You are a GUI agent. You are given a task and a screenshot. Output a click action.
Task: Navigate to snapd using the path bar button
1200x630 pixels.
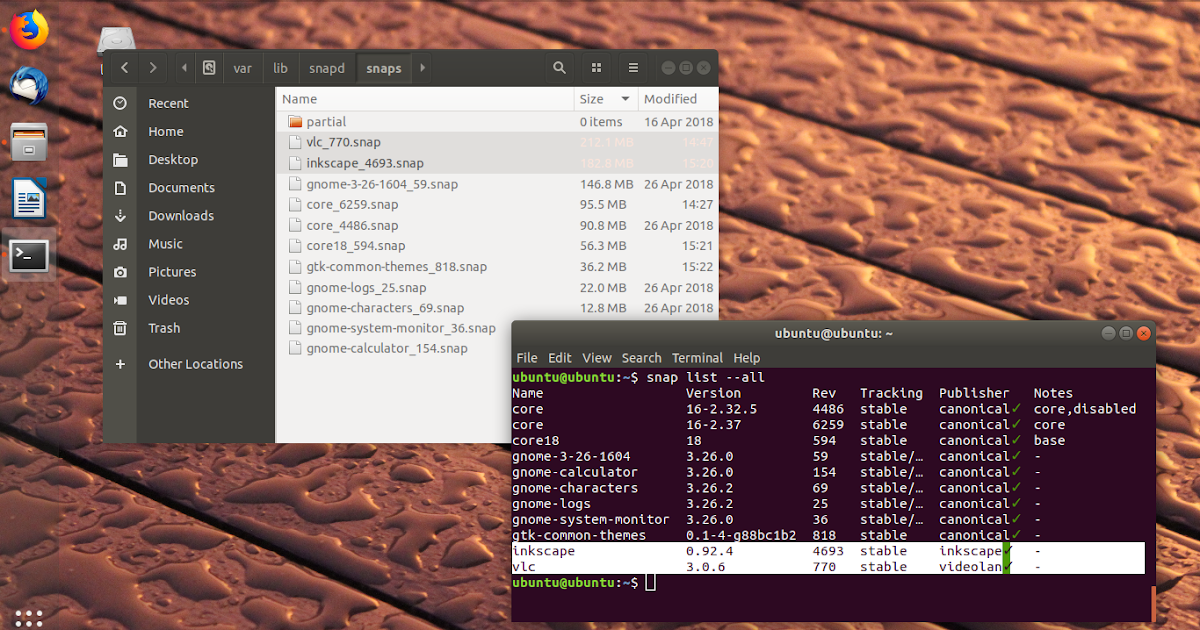tap(326, 67)
